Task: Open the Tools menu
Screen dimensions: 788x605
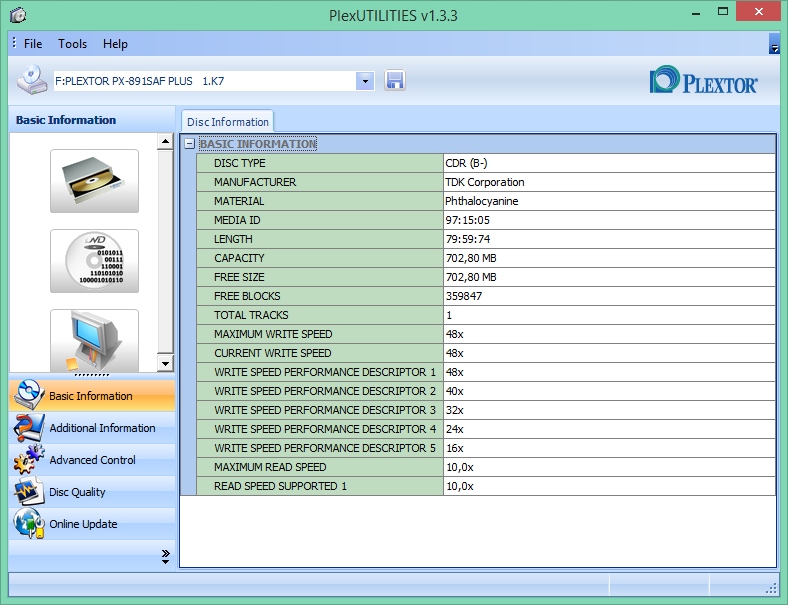Action: (72, 44)
